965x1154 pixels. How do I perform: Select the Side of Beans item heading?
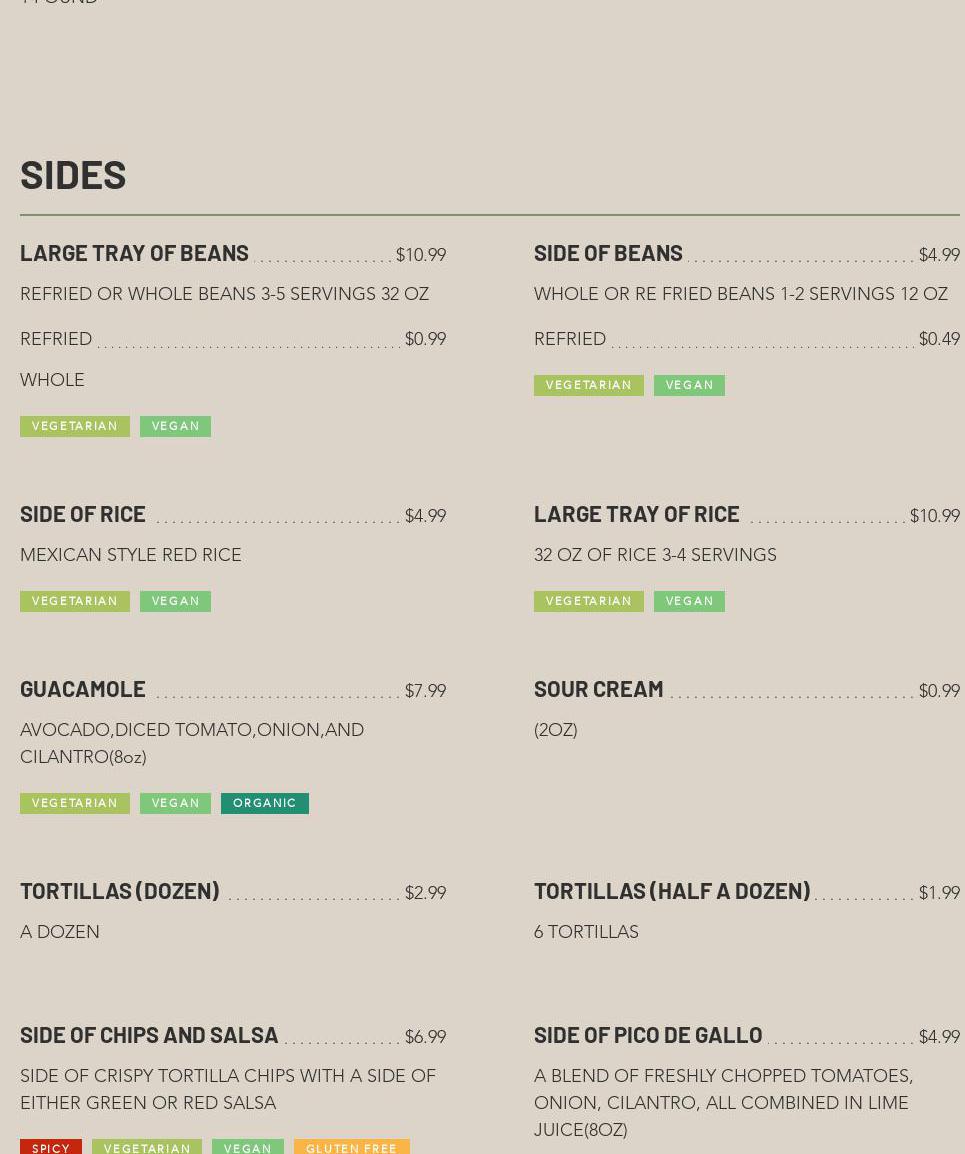tap(608, 253)
